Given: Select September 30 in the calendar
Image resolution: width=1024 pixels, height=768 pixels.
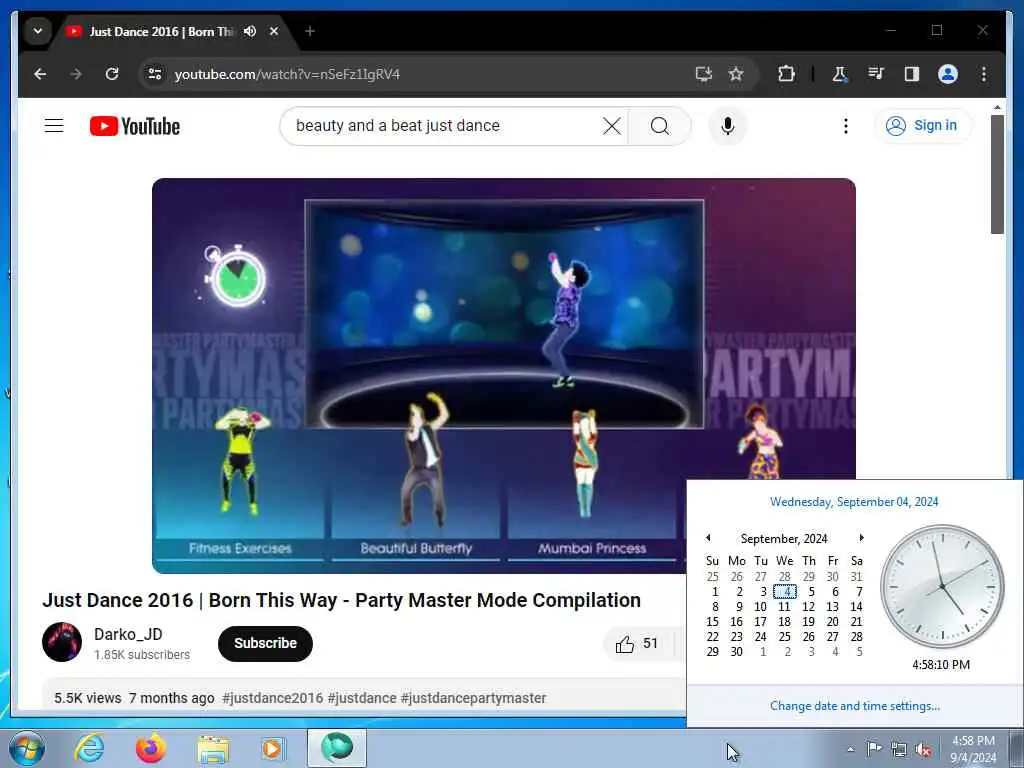Looking at the screenshot, I should [737, 652].
